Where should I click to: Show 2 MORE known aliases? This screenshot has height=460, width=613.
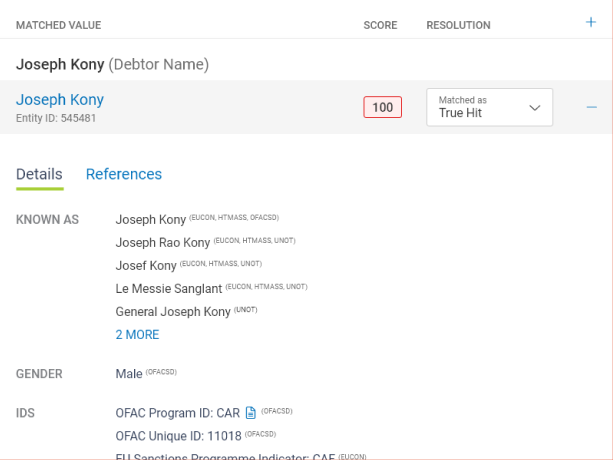[x=137, y=335]
